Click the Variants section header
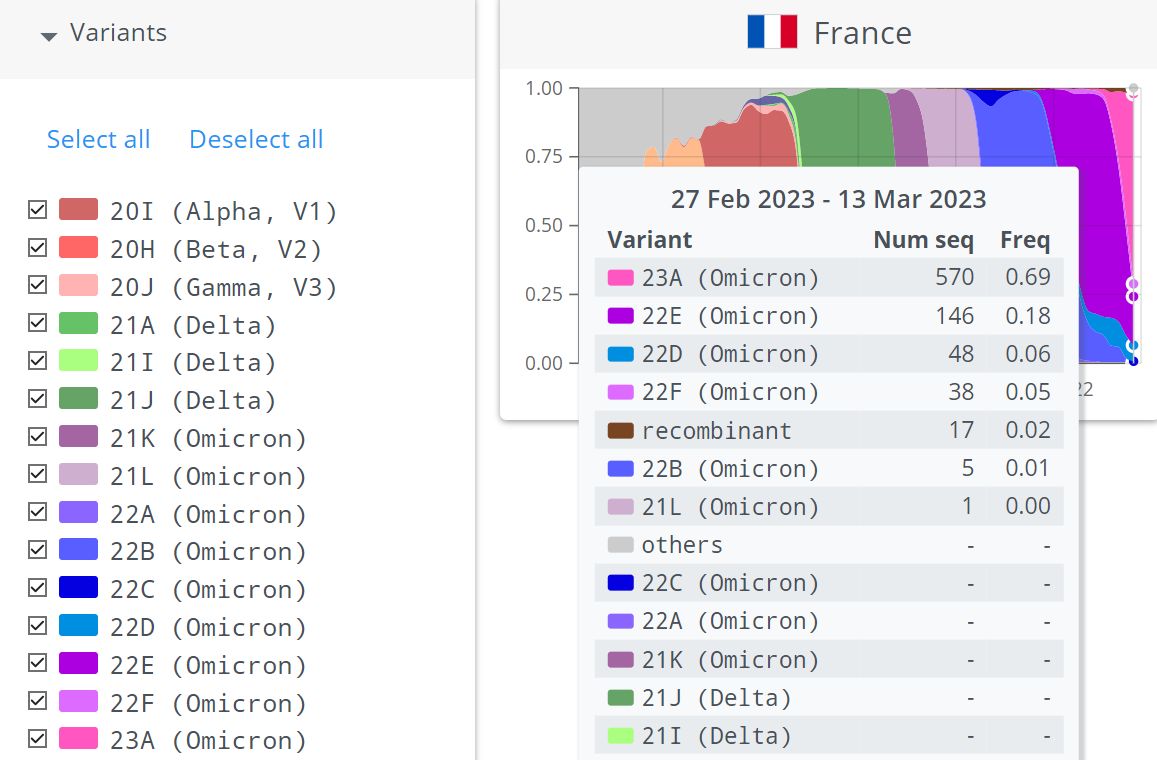 pos(118,33)
